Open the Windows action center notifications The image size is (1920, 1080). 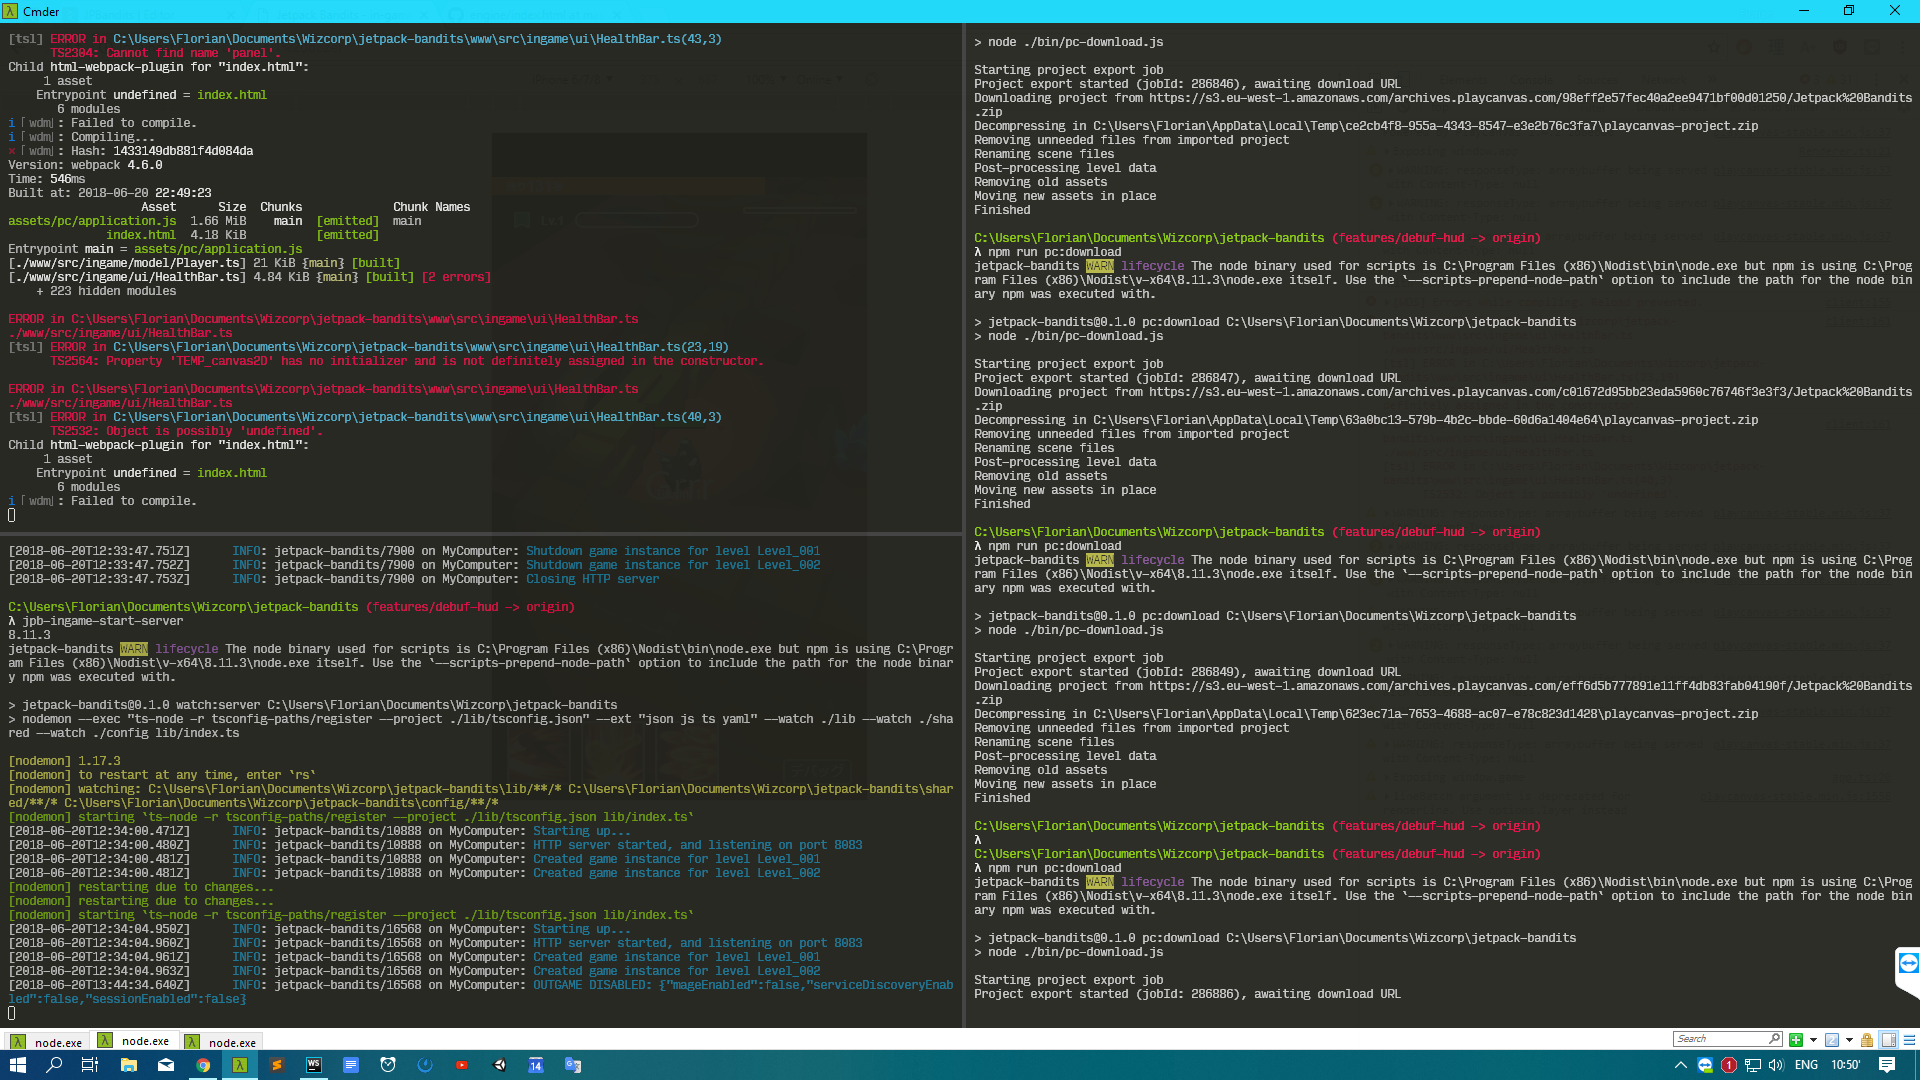1886,1065
